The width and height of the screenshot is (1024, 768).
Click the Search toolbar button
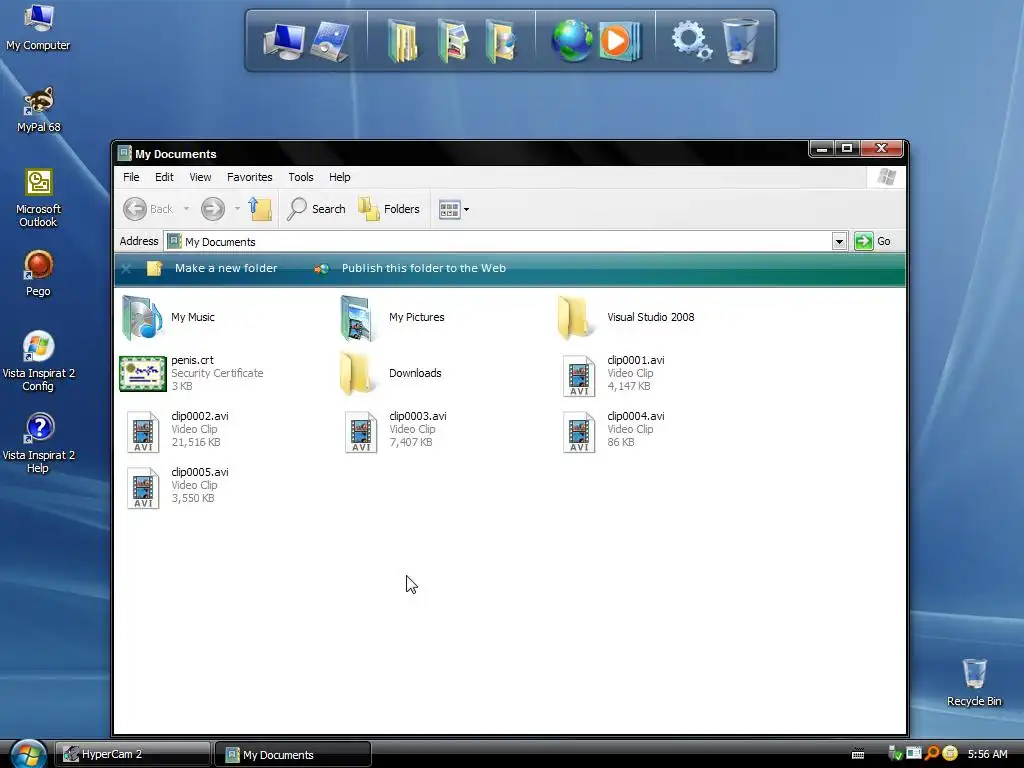pyautogui.click(x=316, y=209)
